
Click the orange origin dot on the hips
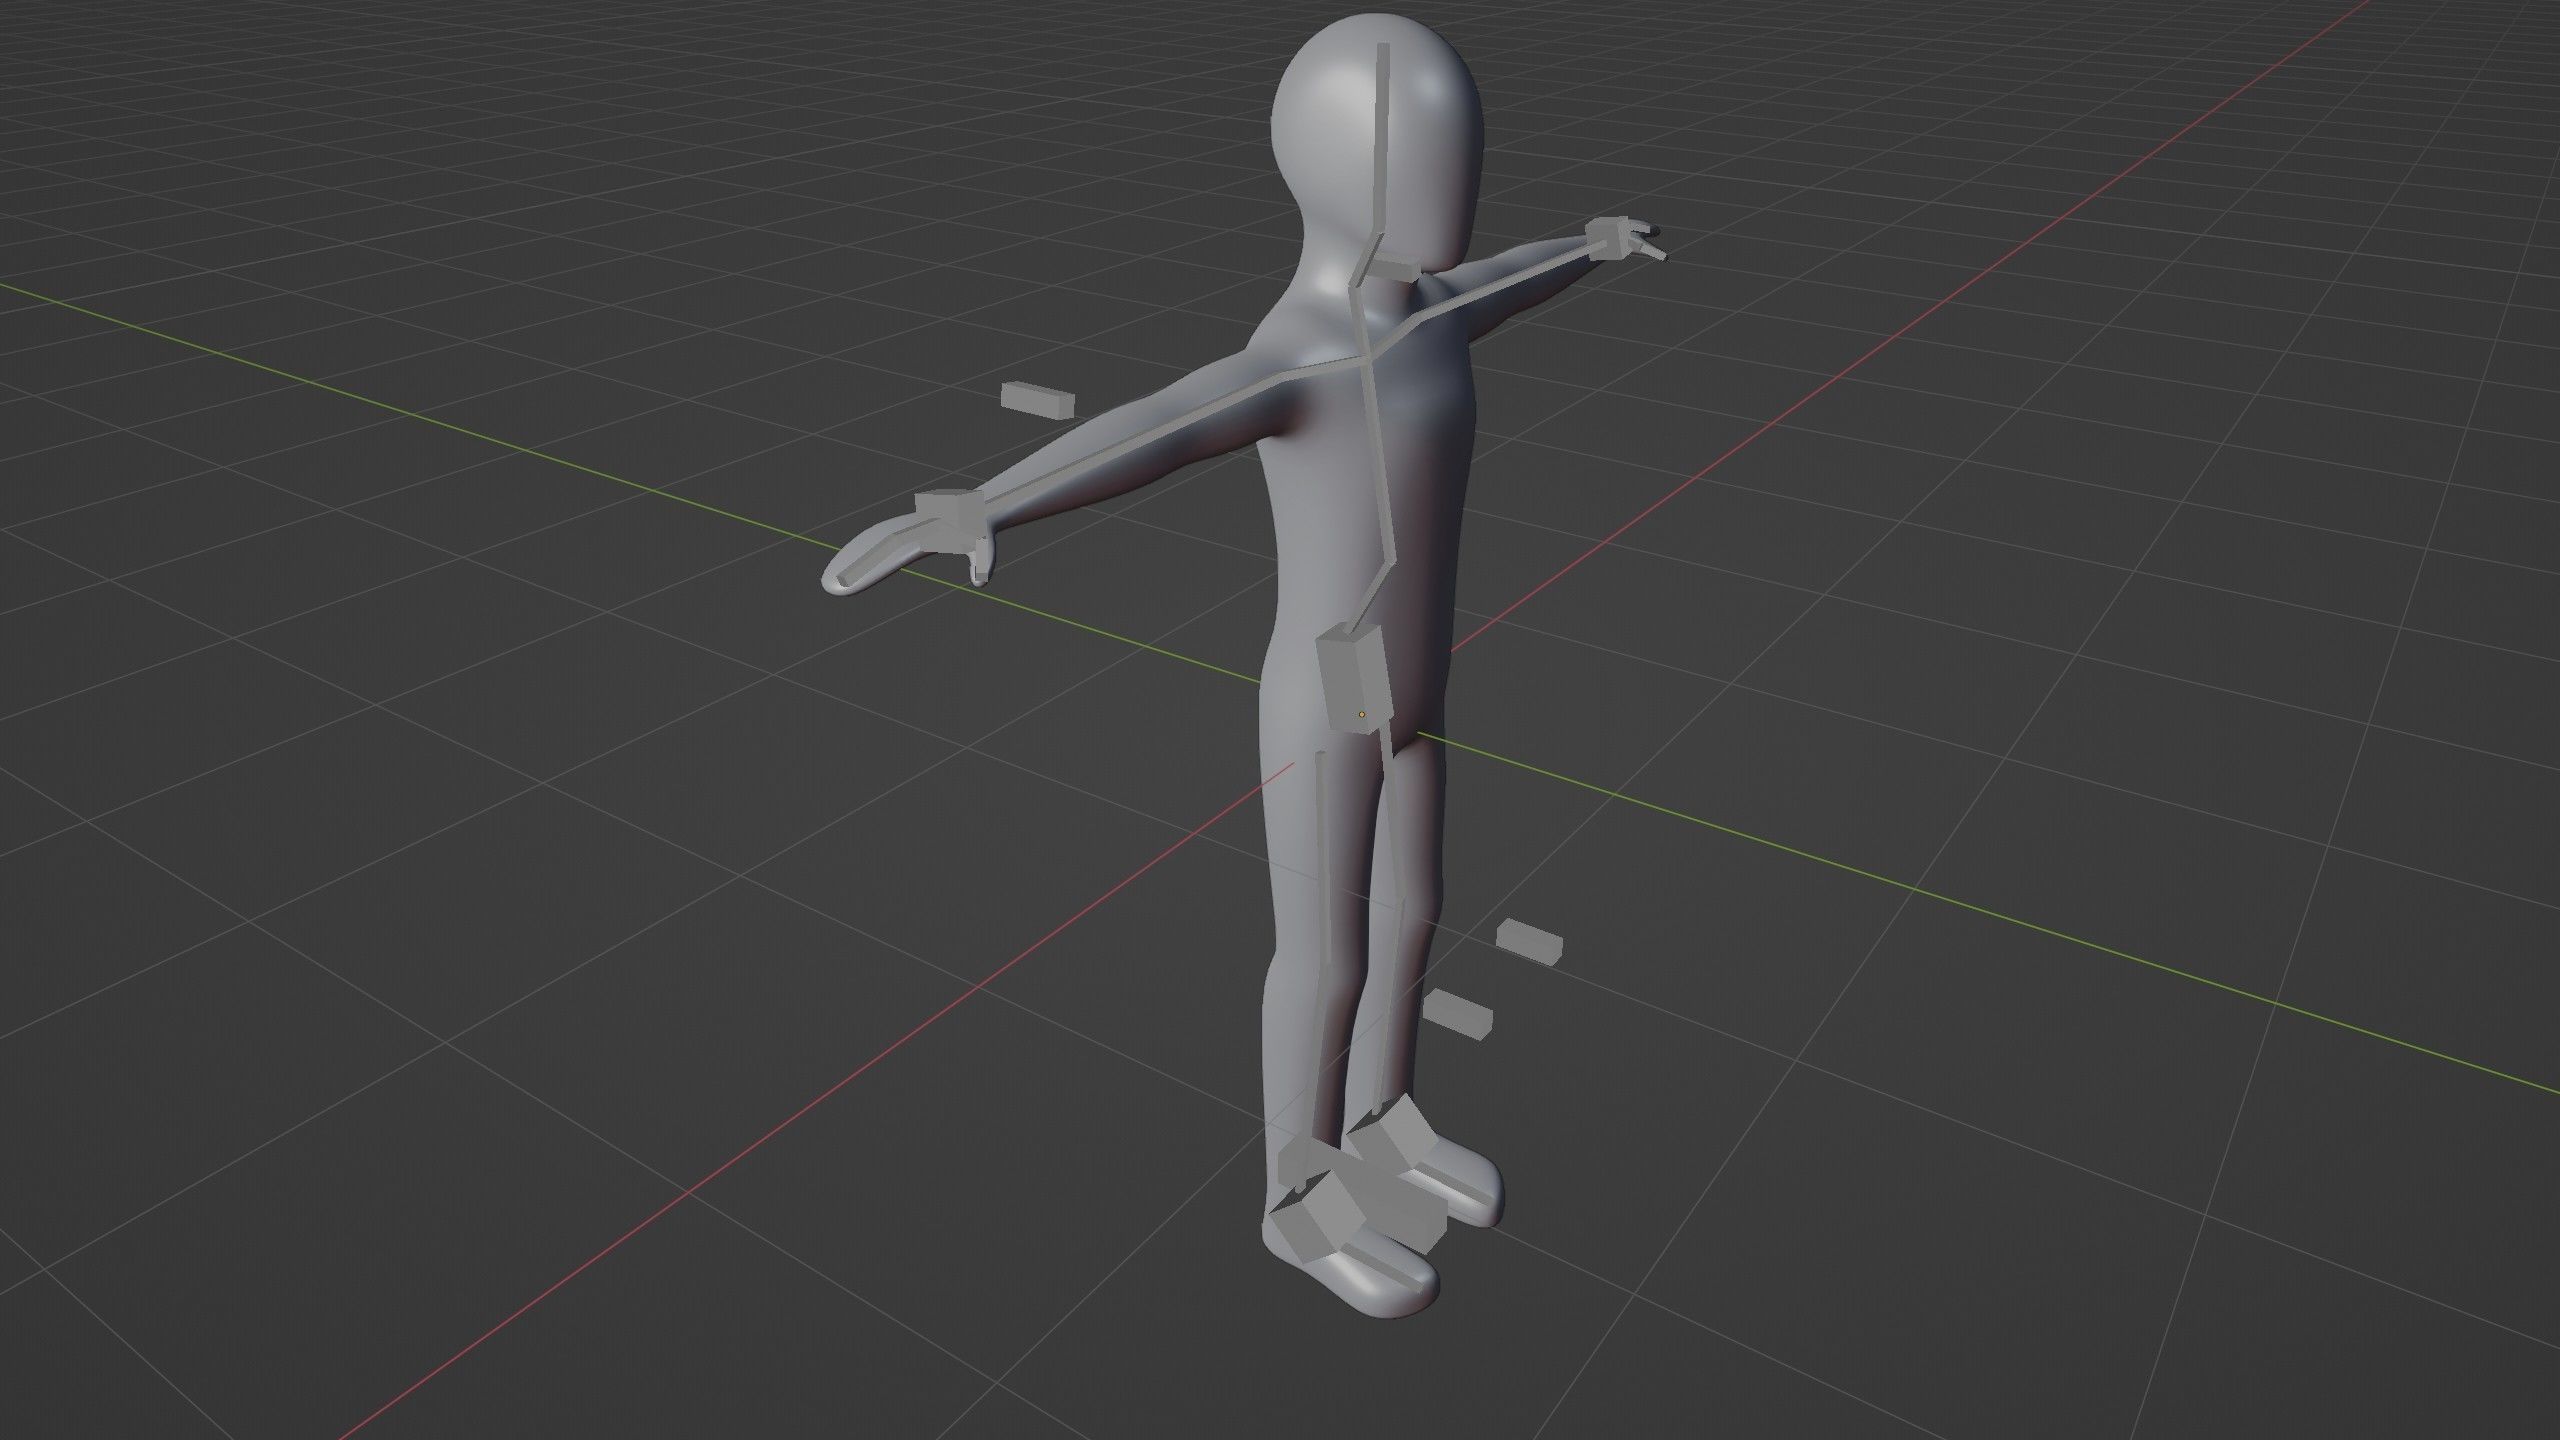click(1362, 715)
